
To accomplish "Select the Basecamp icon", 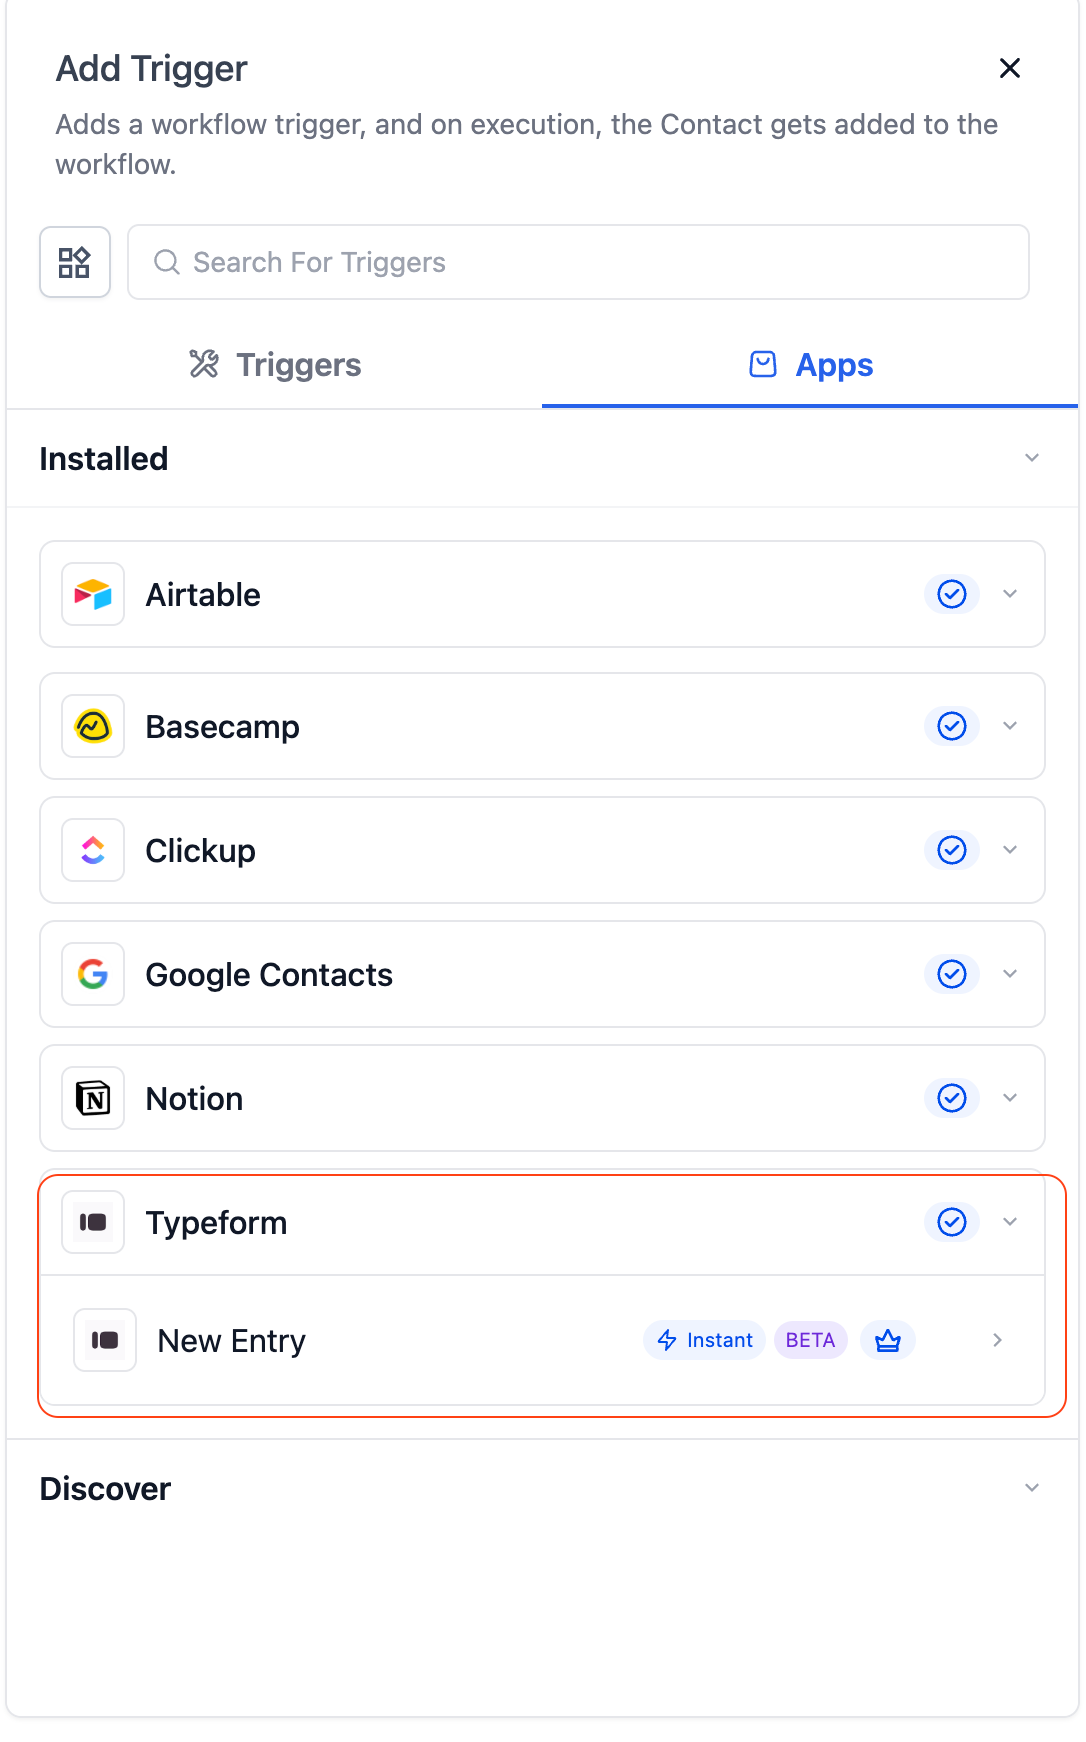I will coord(92,726).
